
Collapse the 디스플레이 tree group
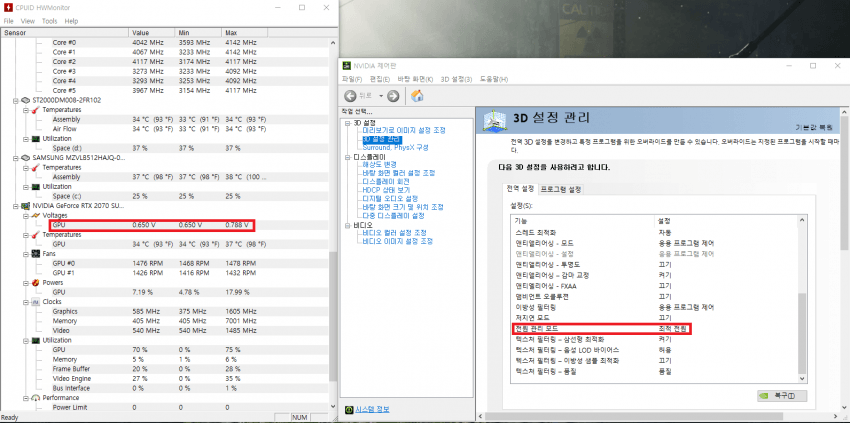[349, 157]
